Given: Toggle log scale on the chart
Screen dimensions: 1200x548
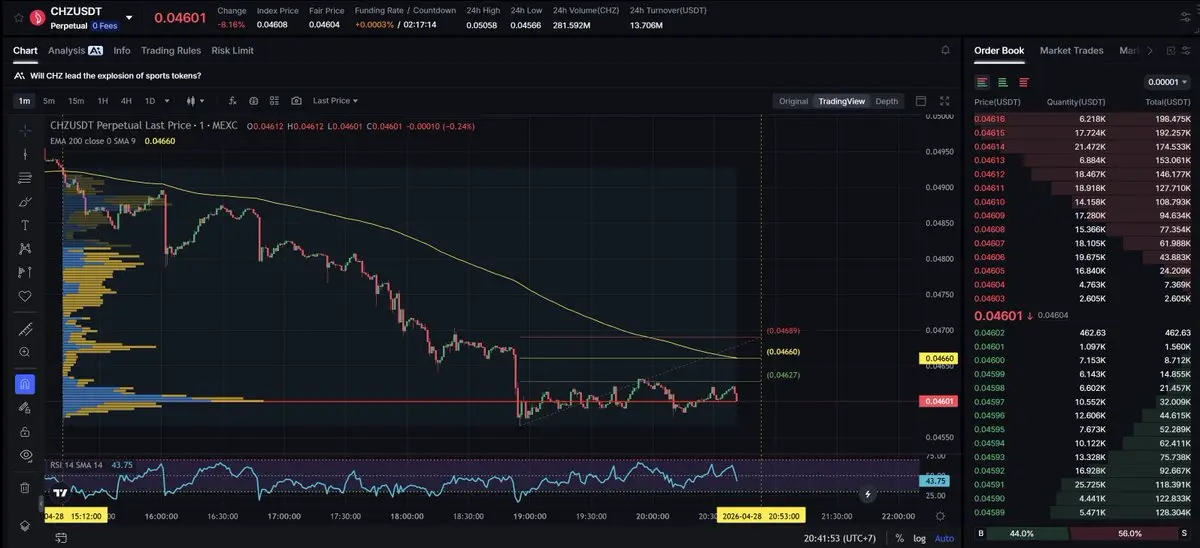Looking at the screenshot, I should pos(919,538).
